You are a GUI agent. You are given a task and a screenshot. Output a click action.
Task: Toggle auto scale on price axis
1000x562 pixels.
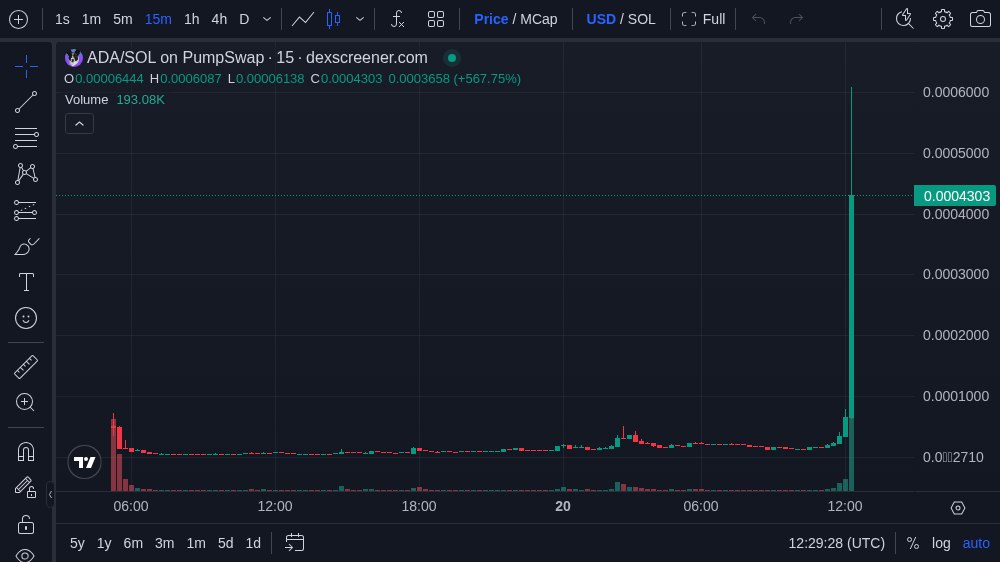click(976, 543)
